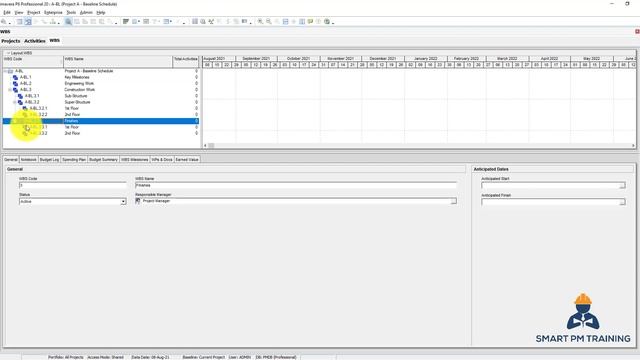Click the Gantt scrollbar left arrow
Screen dimensions: 640x360
205,146
